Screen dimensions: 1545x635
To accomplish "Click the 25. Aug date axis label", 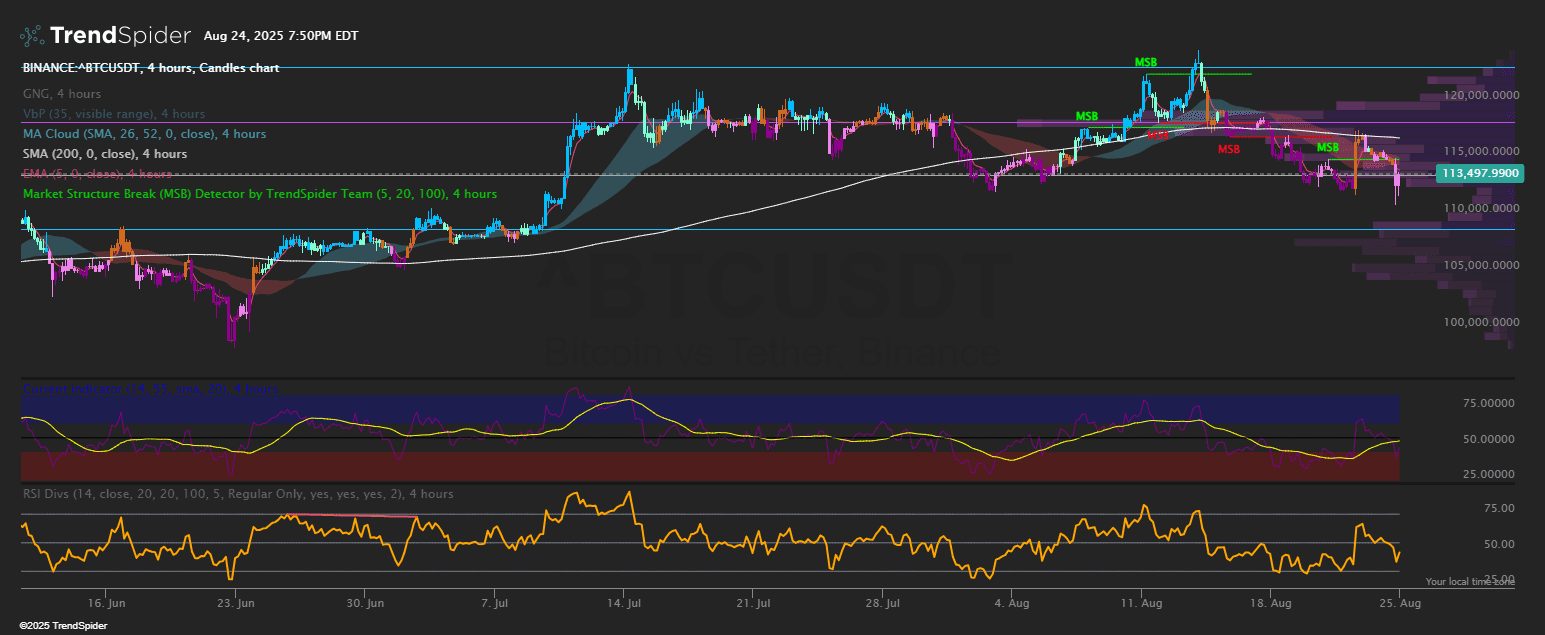I will pyautogui.click(x=1399, y=604).
